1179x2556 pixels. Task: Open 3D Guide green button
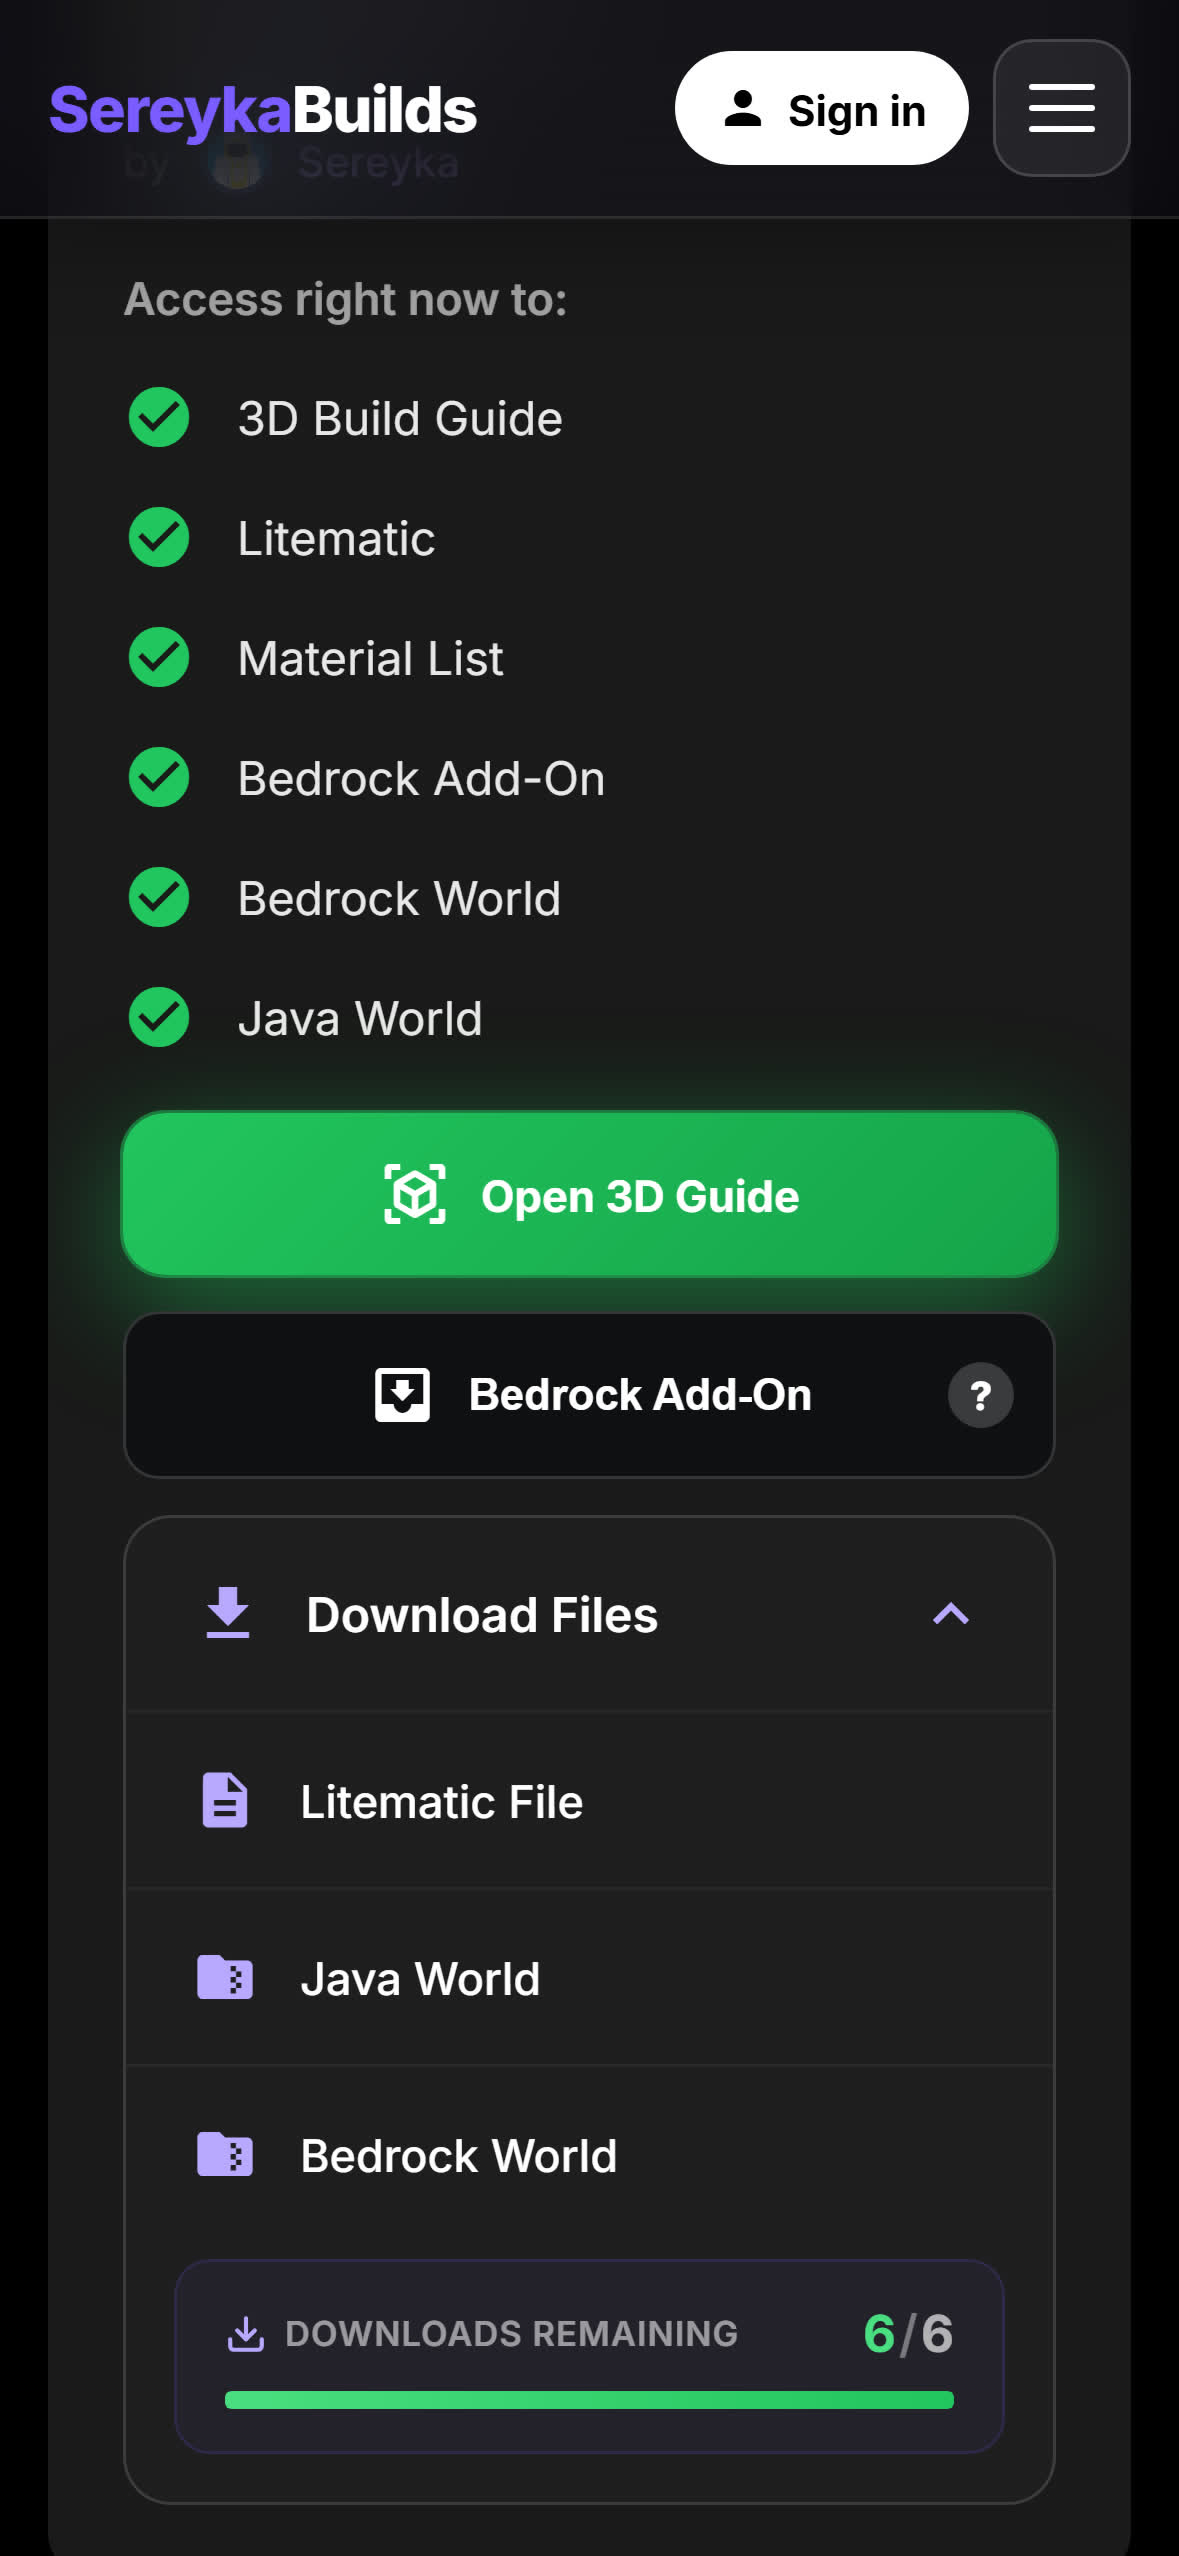coord(589,1194)
